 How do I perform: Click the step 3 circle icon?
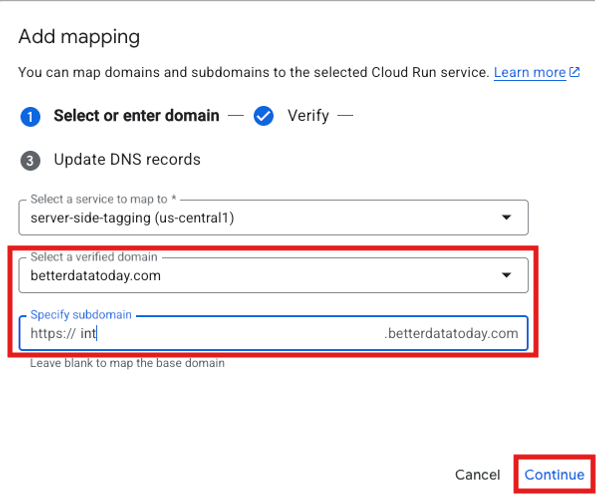pos(30,161)
